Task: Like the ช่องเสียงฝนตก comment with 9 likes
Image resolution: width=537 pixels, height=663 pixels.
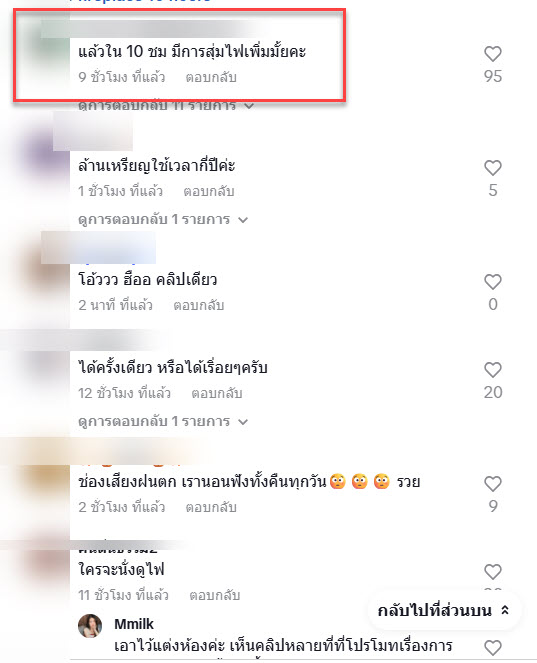Action: pos(493,484)
